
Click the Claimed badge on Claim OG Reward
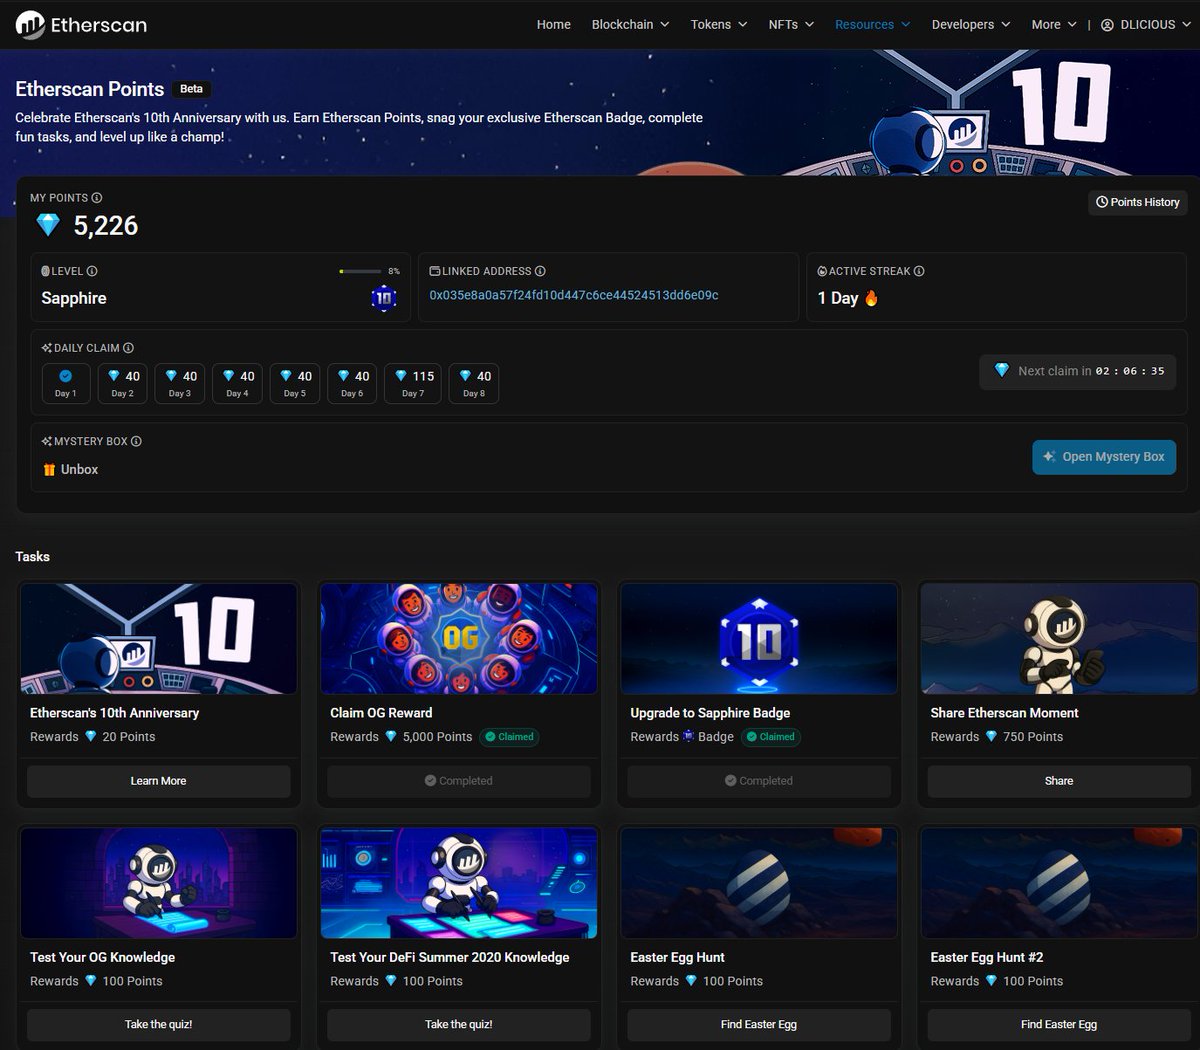[x=510, y=737]
